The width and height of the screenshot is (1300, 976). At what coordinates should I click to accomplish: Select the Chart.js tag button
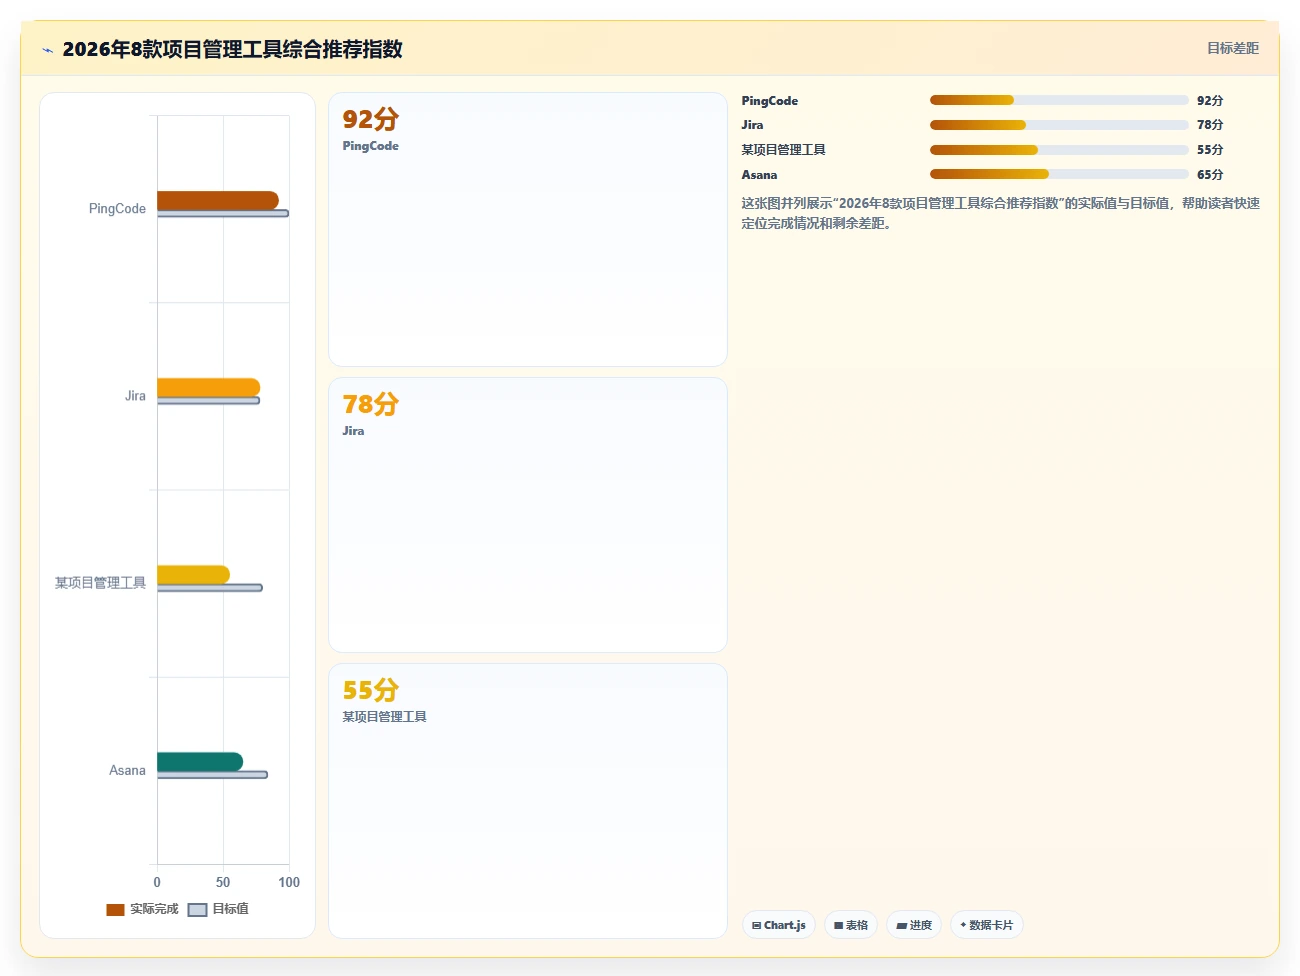(779, 925)
